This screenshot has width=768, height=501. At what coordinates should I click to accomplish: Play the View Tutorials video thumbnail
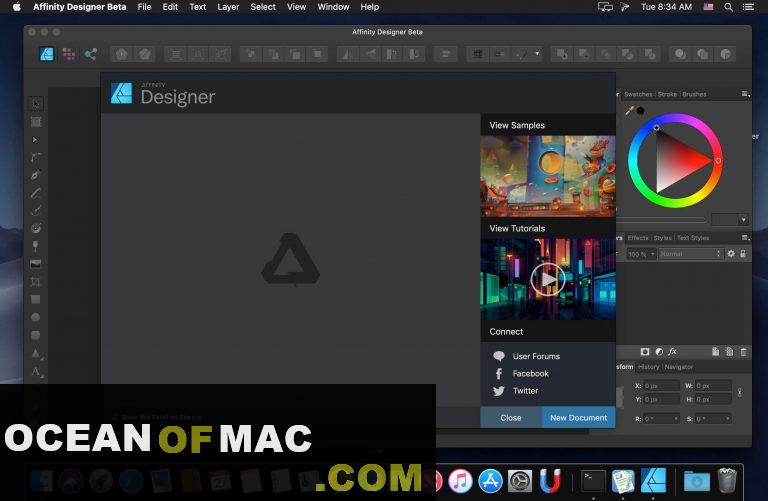click(x=548, y=279)
